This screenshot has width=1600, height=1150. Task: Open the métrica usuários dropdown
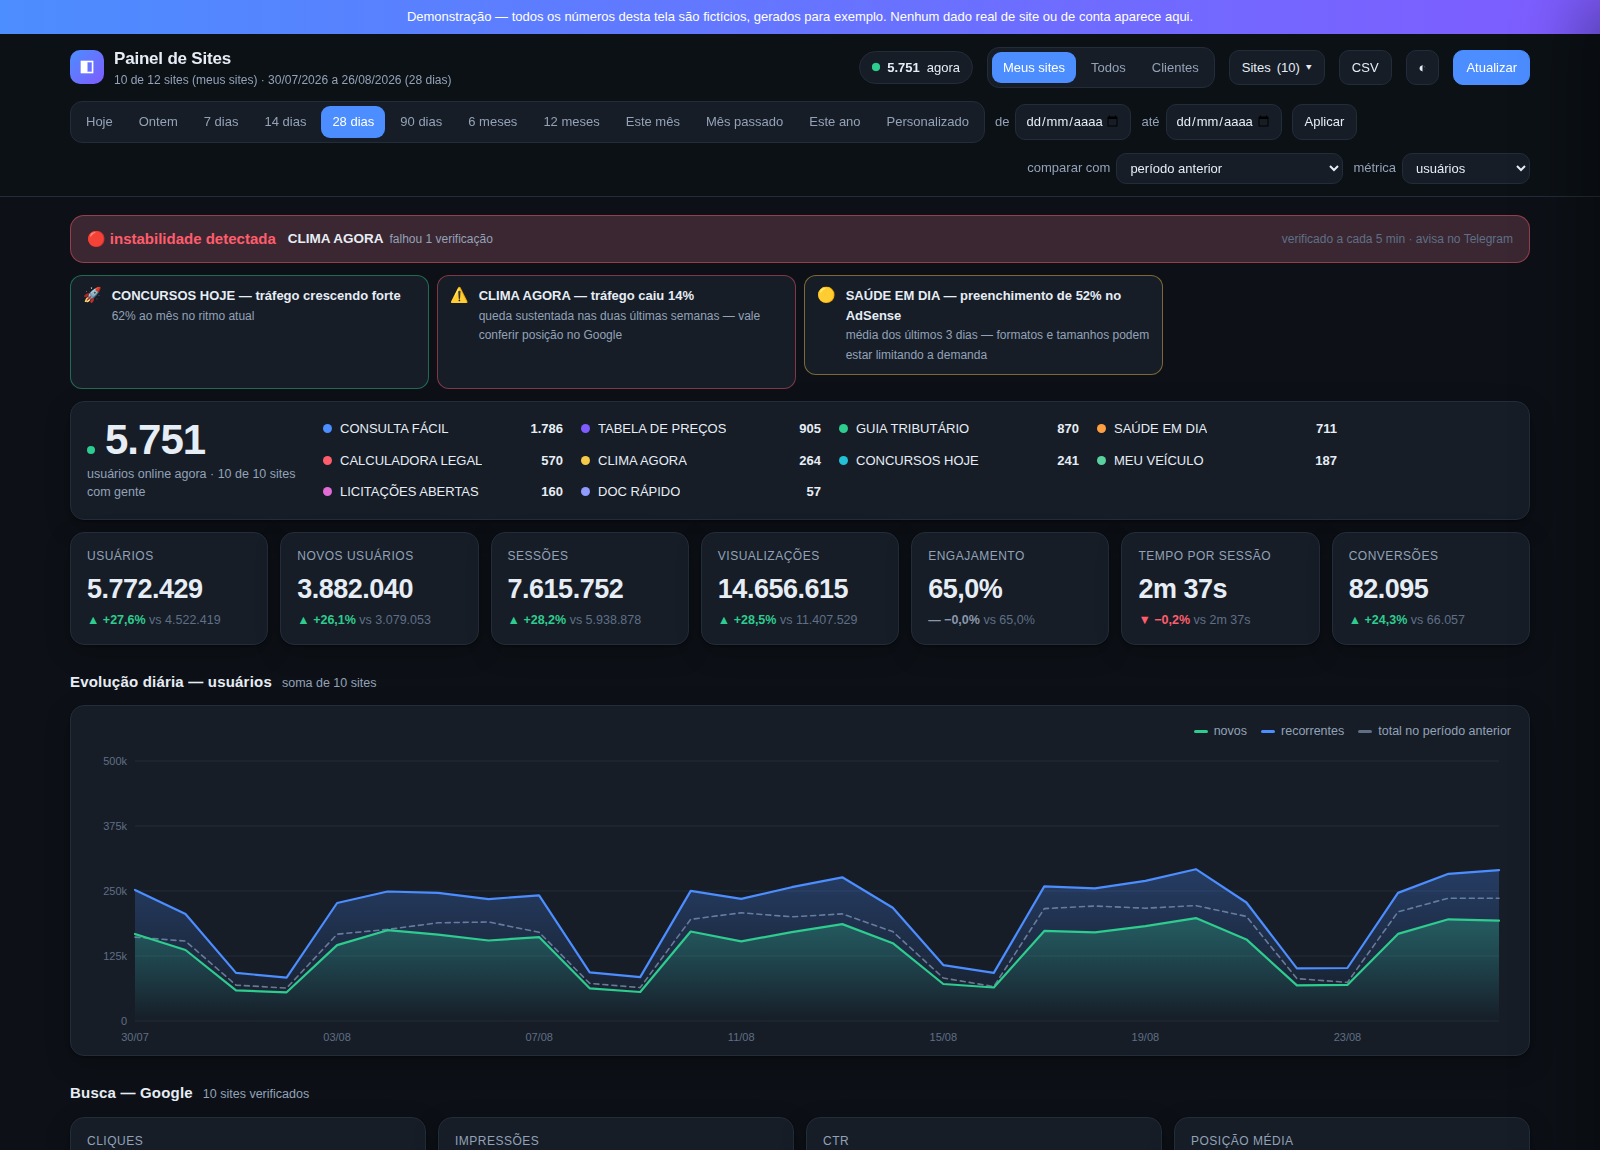[1466, 169]
